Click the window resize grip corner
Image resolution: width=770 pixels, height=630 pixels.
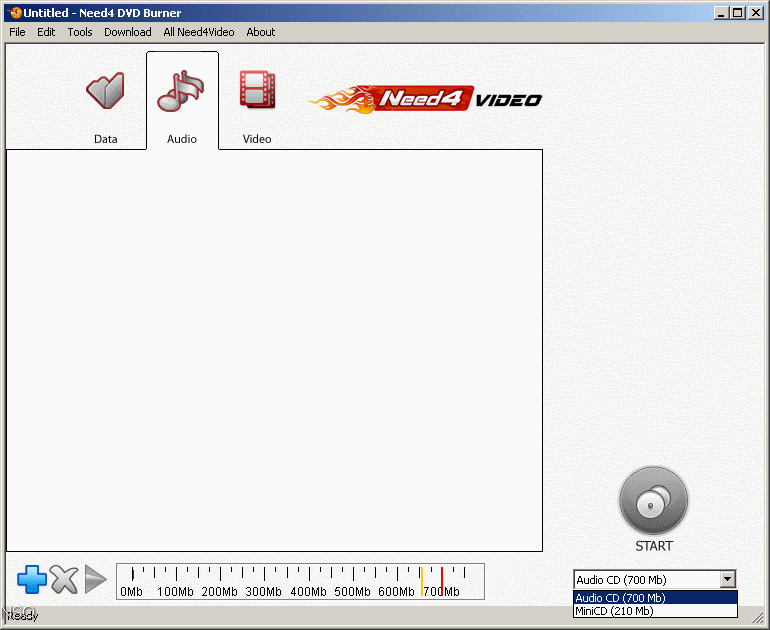758,618
